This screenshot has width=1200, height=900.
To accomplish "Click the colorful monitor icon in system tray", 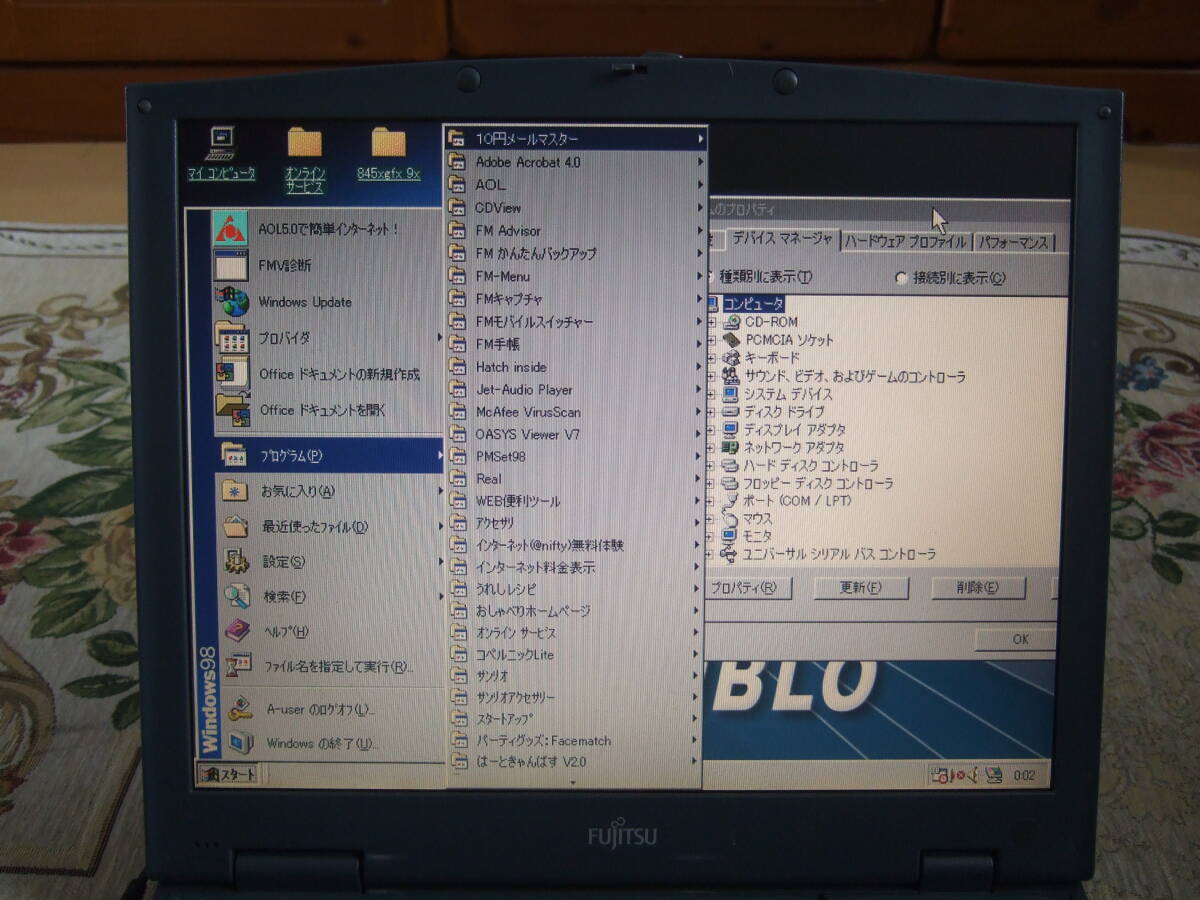I will click(993, 774).
